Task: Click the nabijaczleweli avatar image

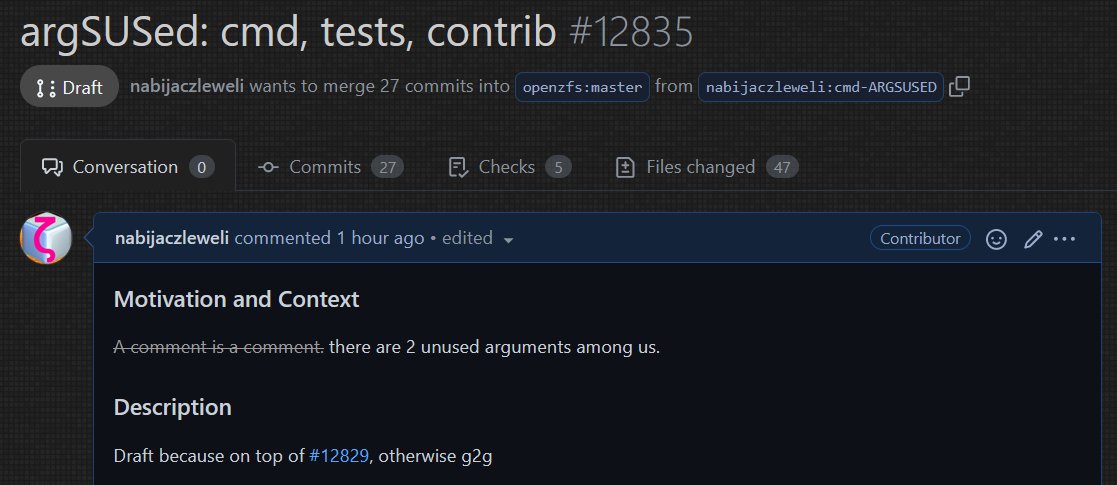Action: [46, 239]
